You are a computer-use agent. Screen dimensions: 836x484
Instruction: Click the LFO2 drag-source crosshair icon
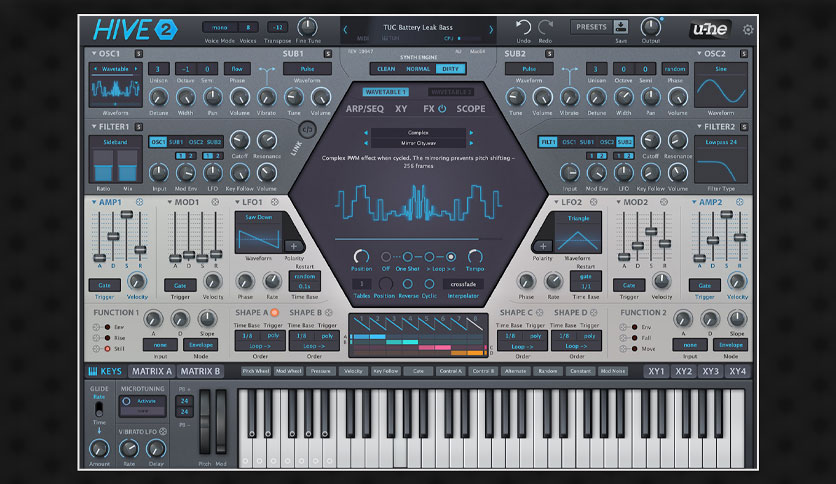pos(593,202)
